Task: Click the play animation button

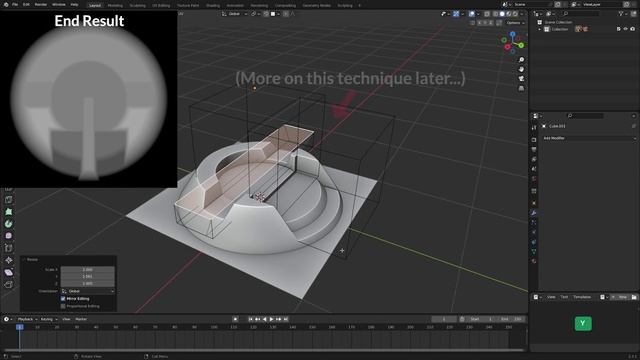Action: [x=271, y=319]
